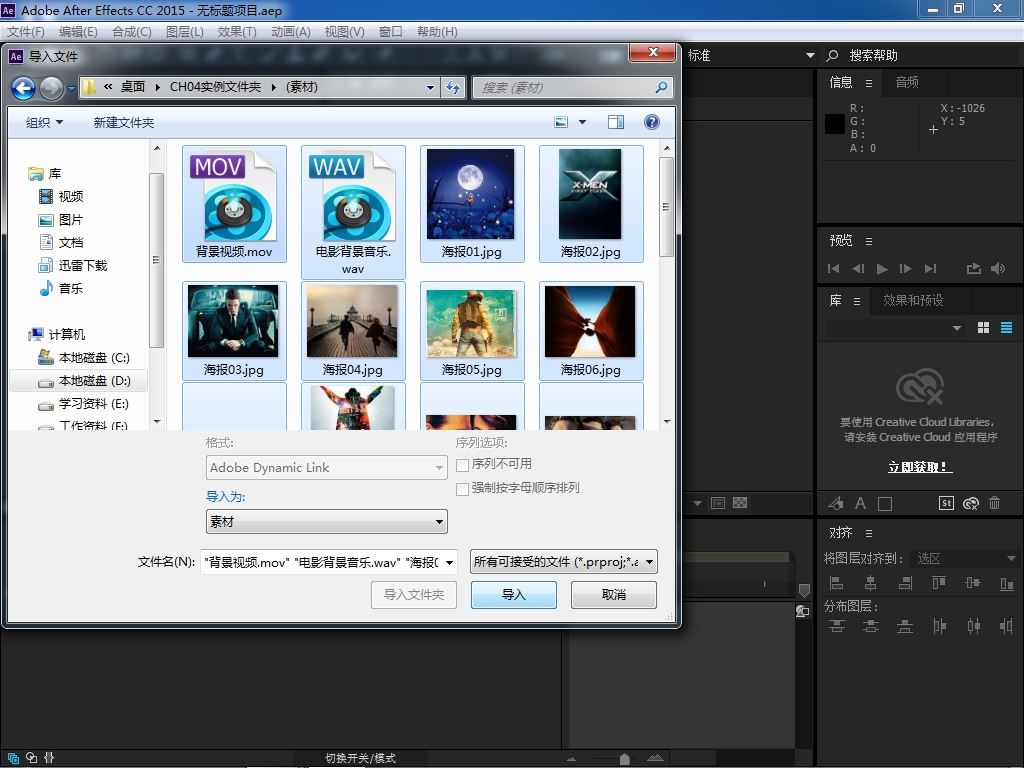This screenshot has width=1024, height=768.
Task: Click the 导入 button
Action: point(514,595)
